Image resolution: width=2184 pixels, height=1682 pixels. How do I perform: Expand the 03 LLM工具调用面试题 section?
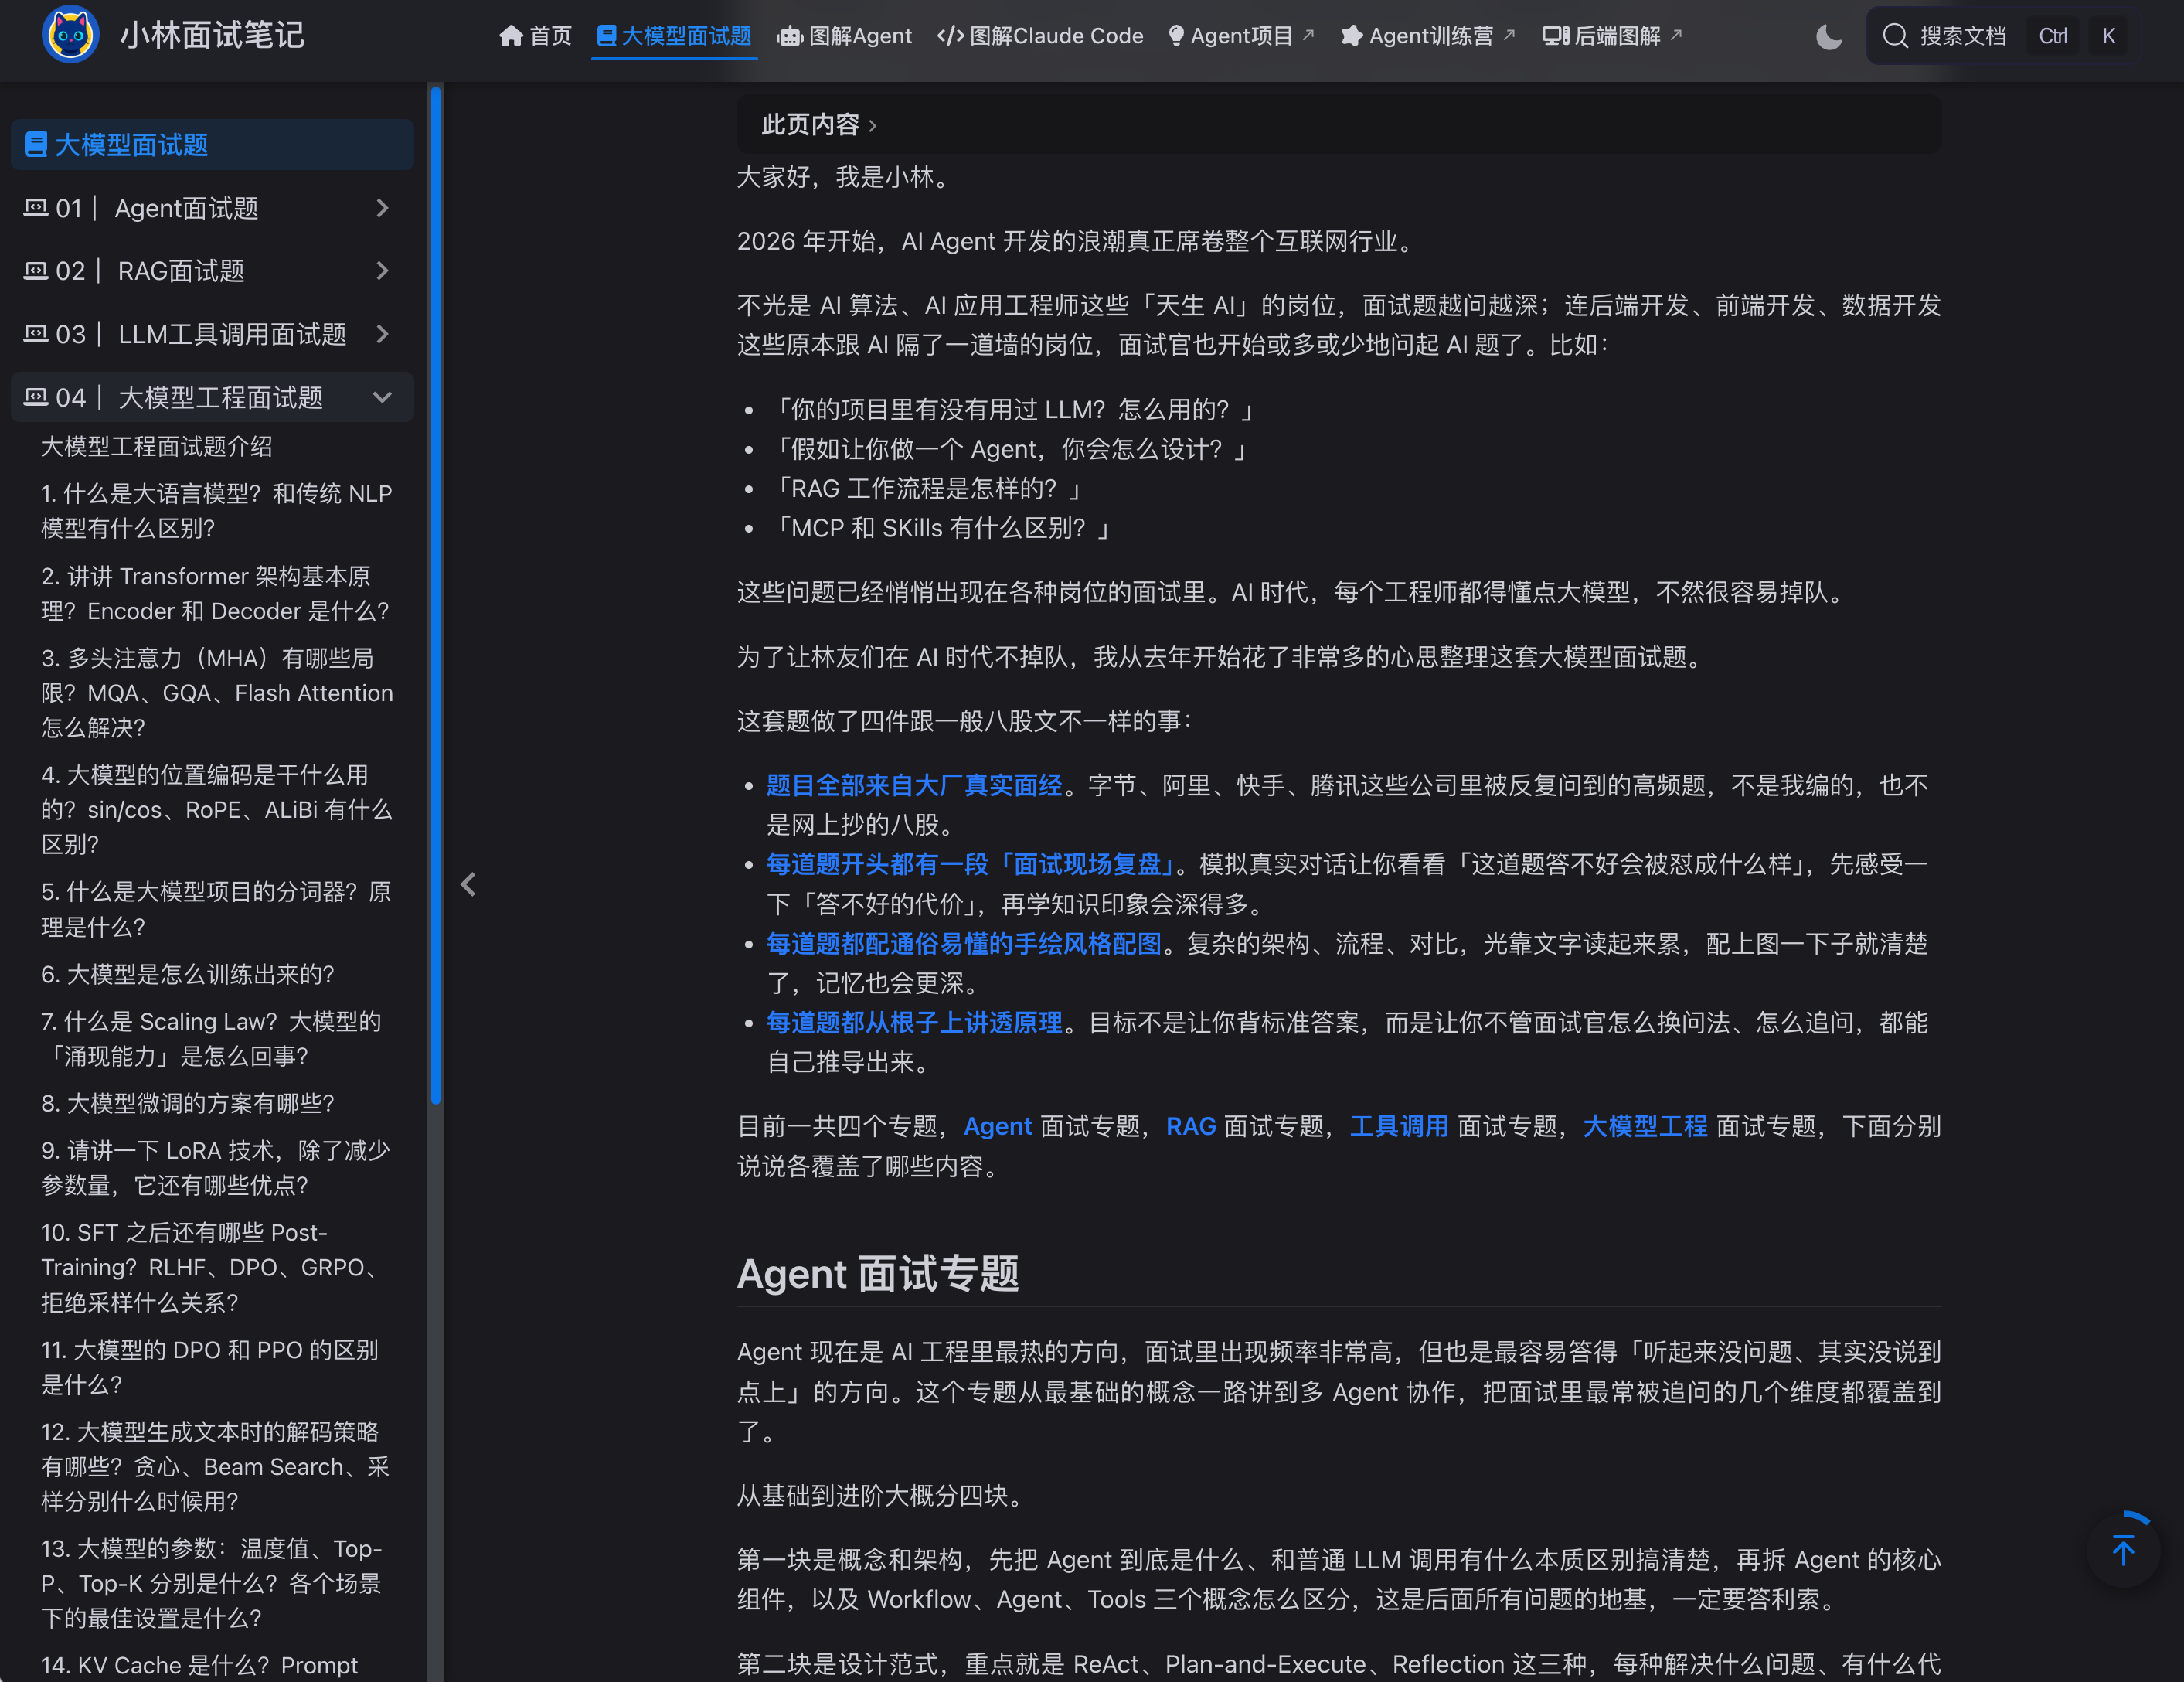click(x=212, y=334)
